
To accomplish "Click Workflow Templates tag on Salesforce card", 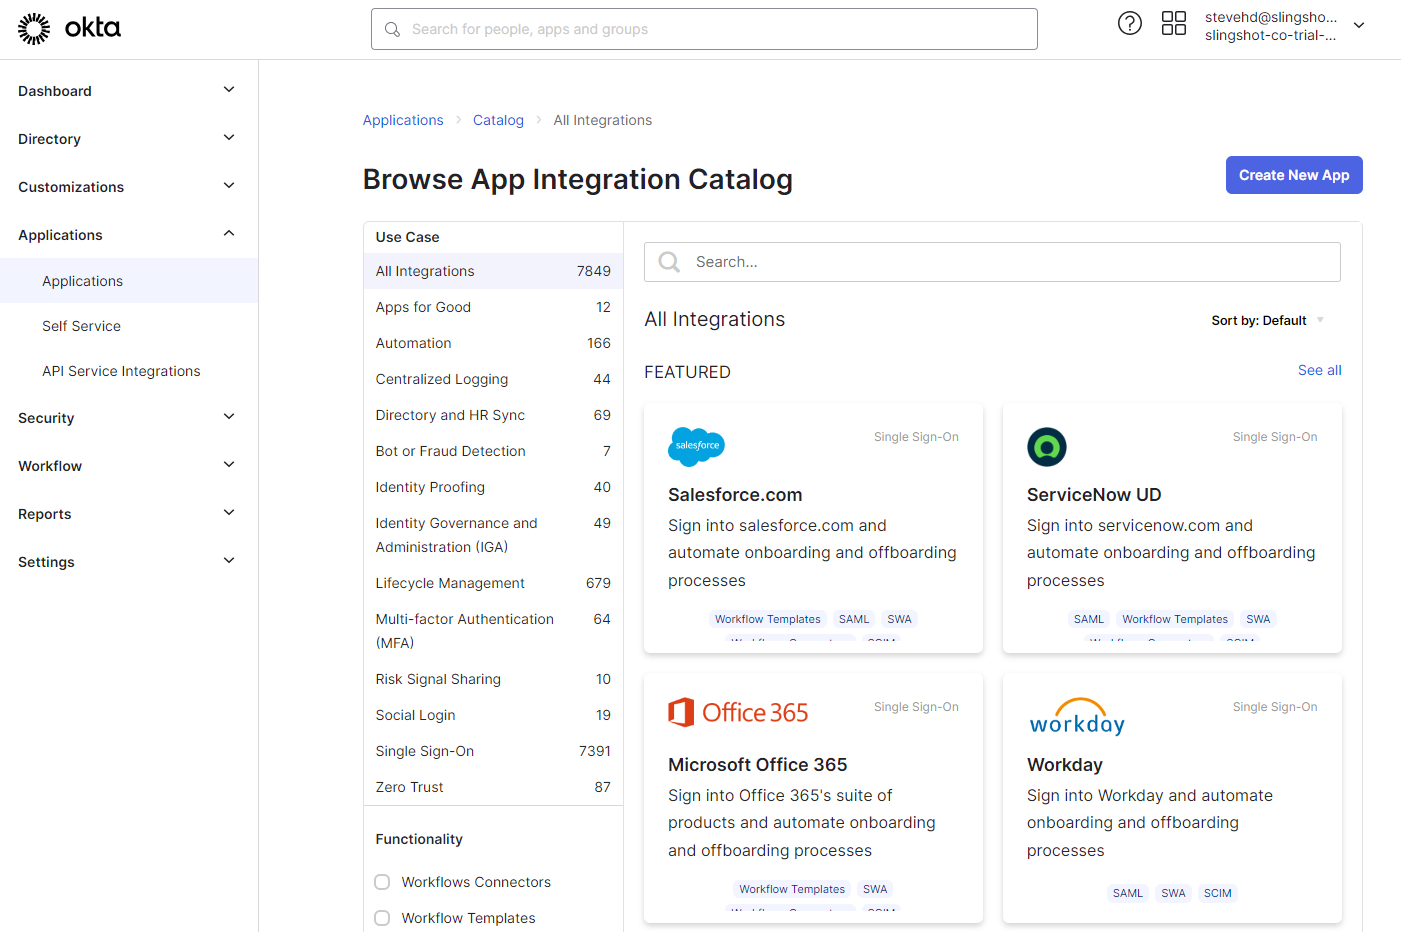I will coord(768,619).
